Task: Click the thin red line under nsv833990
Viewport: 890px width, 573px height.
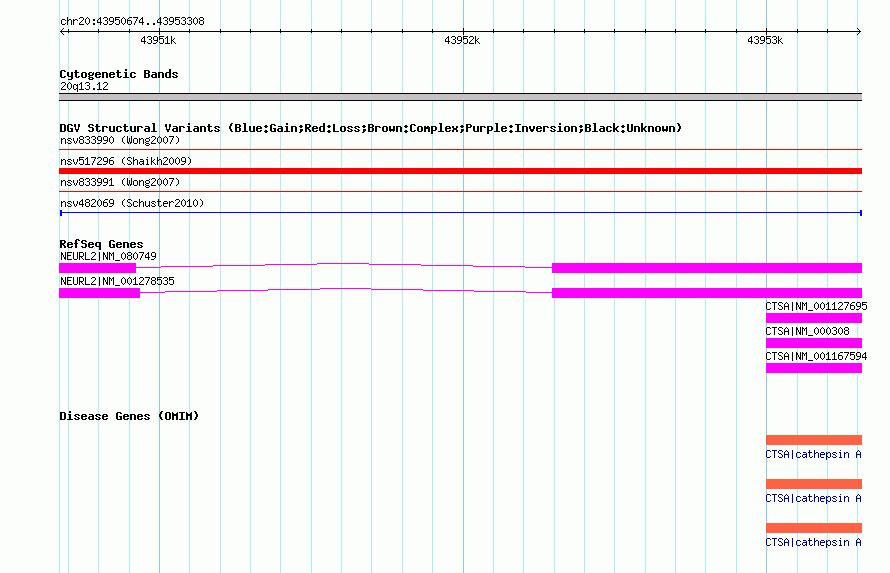Action: (460, 150)
